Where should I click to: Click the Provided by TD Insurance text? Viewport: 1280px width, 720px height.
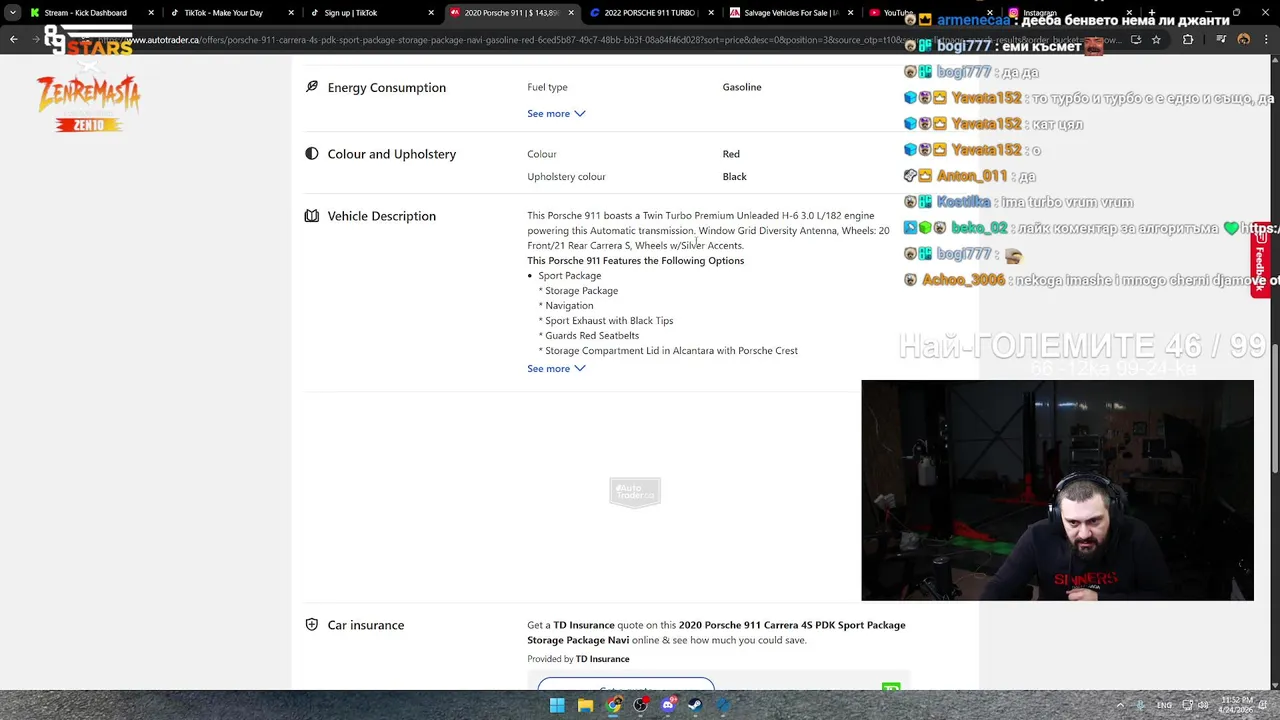click(x=578, y=659)
